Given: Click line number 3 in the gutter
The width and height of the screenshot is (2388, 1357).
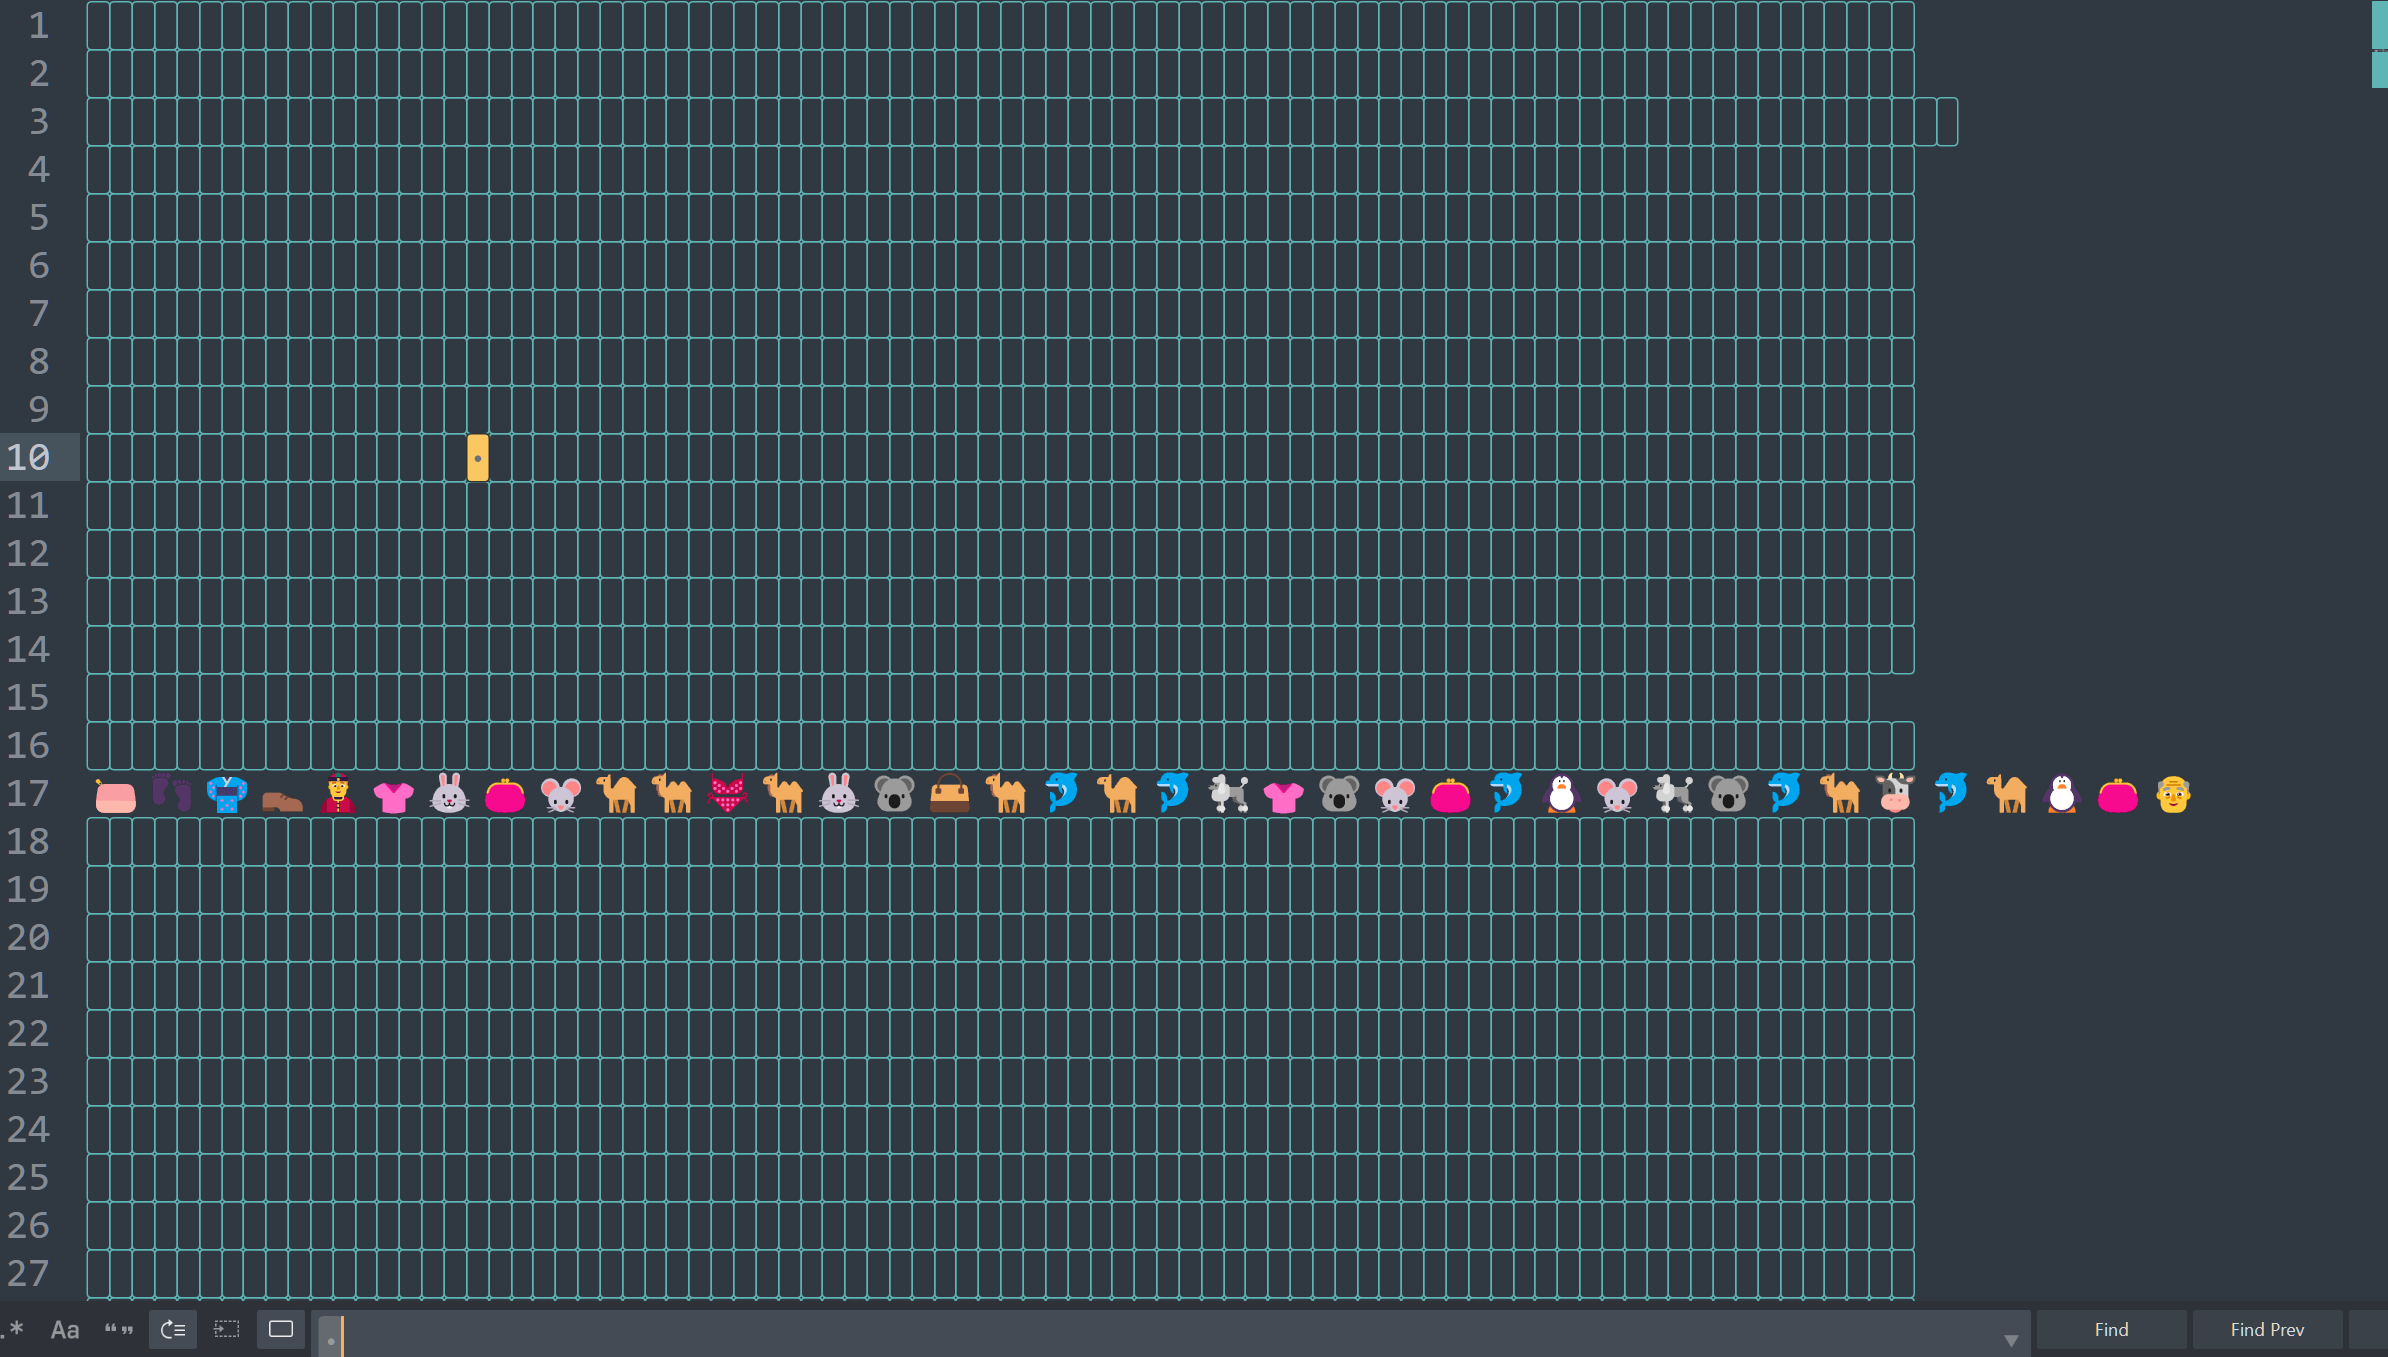Looking at the screenshot, I should click(x=38, y=122).
